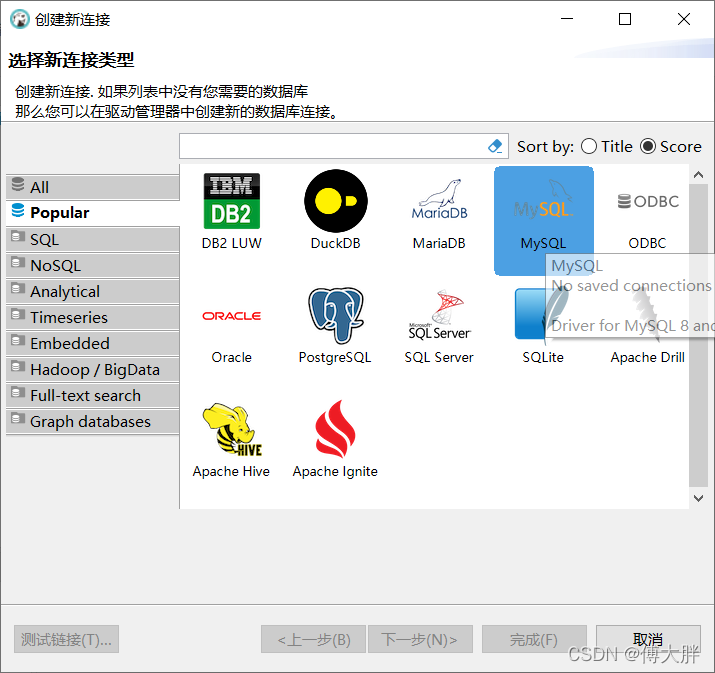Image resolution: width=715 pixels, height=673 pixels.
Task: Switch to the Popular category
Action: pos(93,212)
